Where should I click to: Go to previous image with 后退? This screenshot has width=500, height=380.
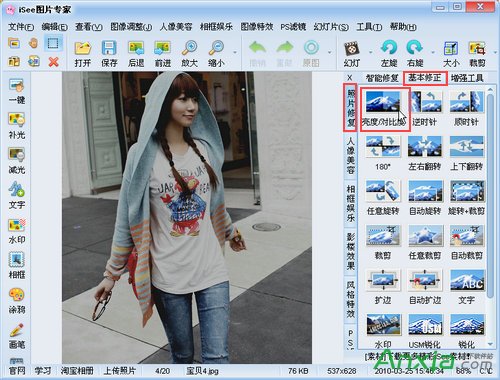136,53
